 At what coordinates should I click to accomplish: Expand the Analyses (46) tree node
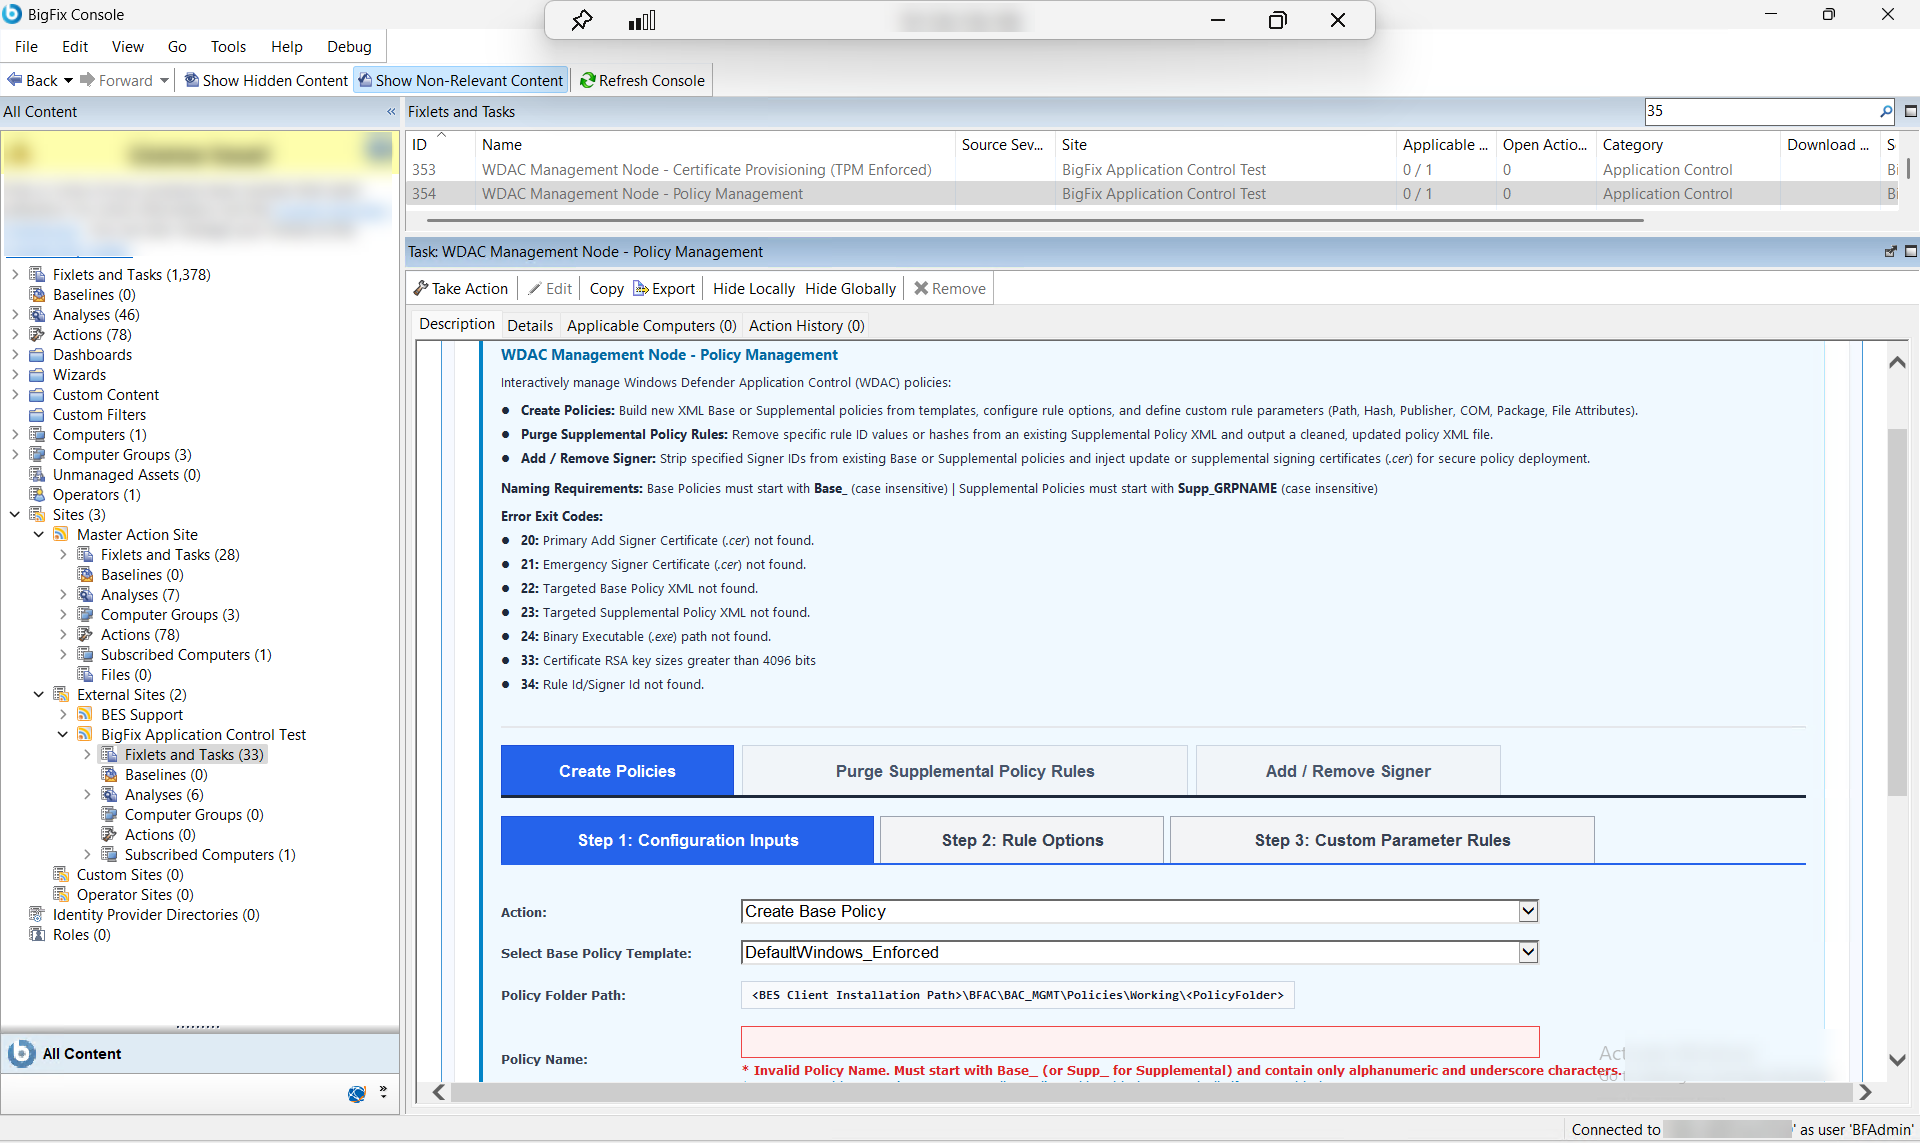(x=15, y=315)
